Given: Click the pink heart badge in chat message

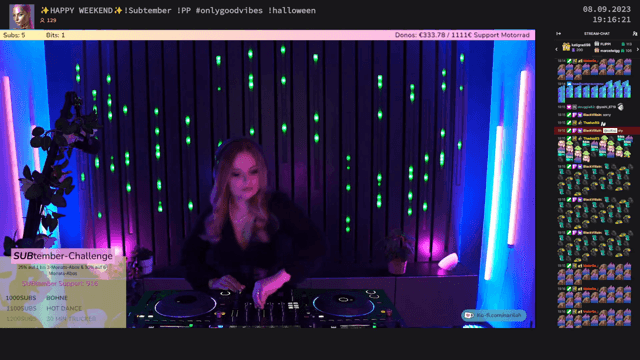Looking at the screenshot, I should coord(569,107).
